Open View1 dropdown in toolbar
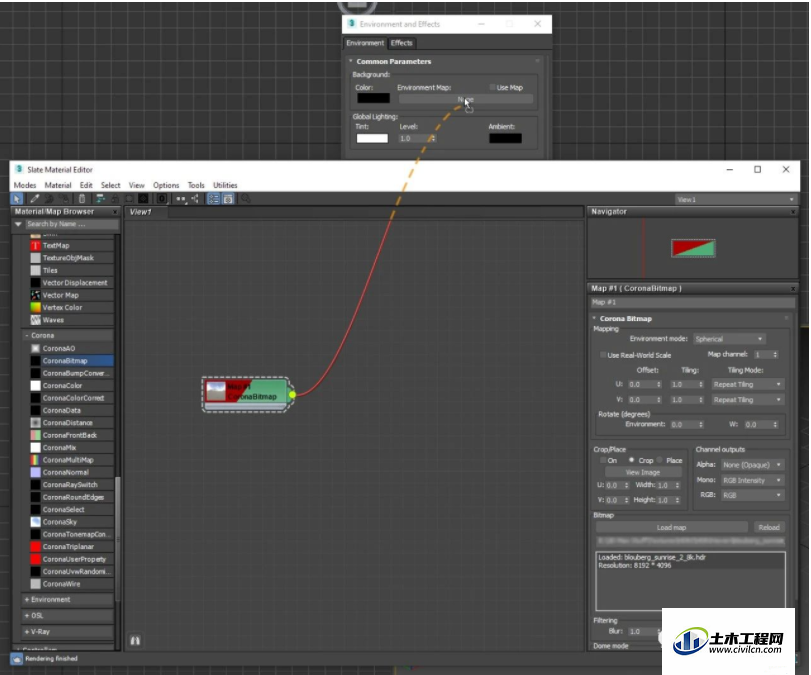 click(735, 199)
